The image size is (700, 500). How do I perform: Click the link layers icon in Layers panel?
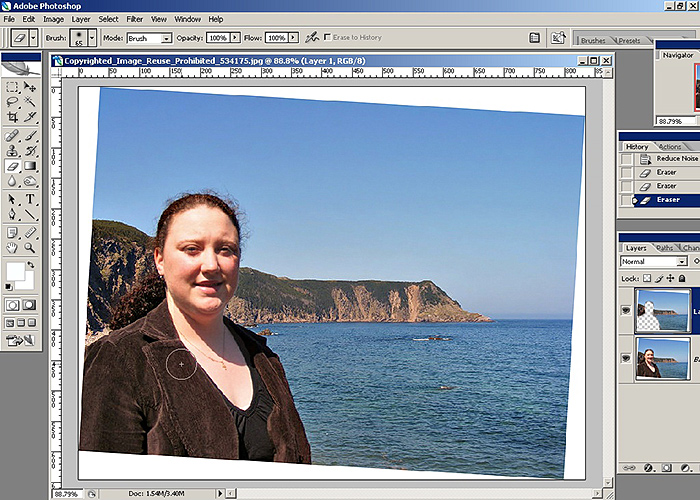coord(629,468)
